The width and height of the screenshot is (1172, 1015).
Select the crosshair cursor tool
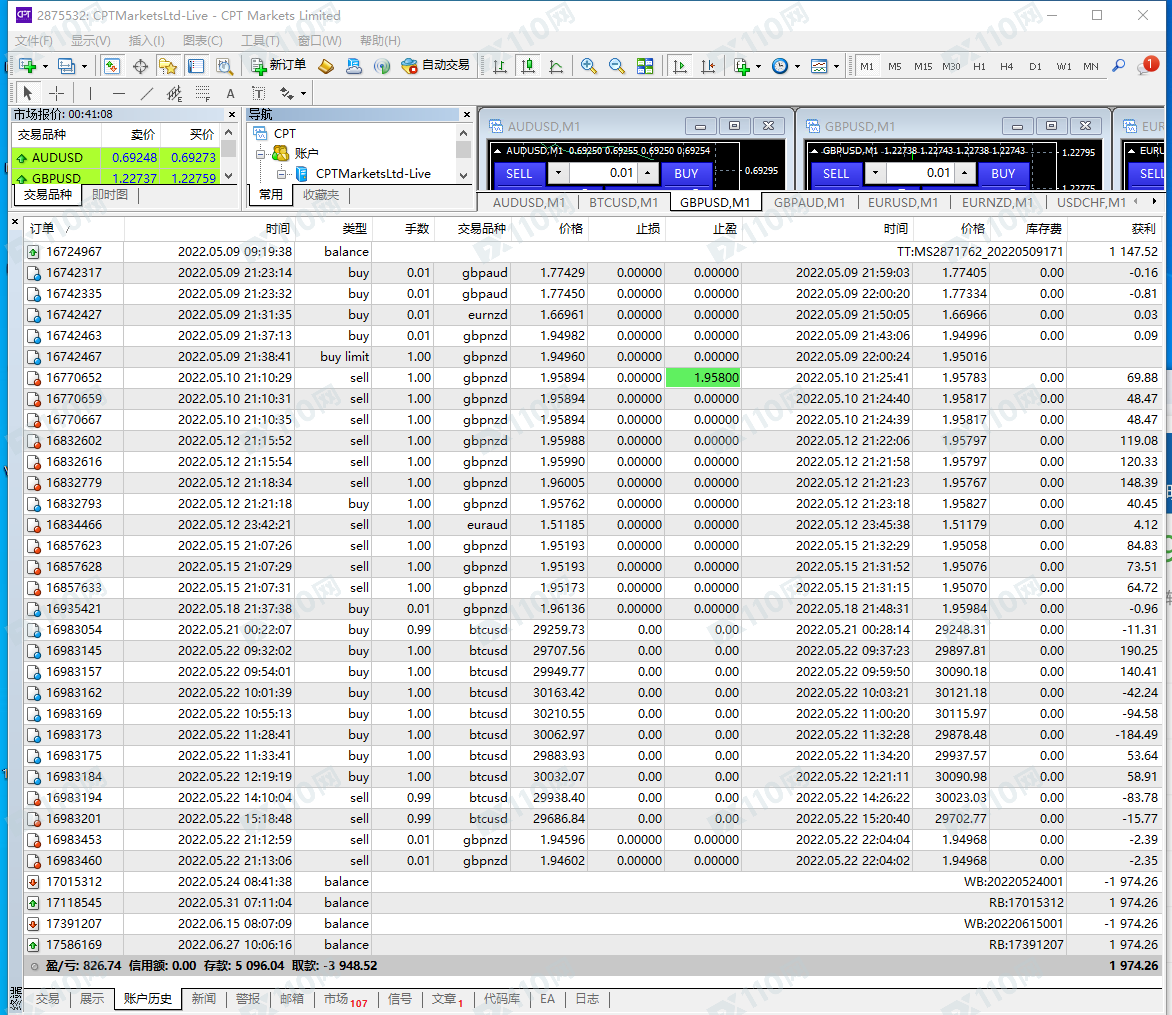coord(57,94)
